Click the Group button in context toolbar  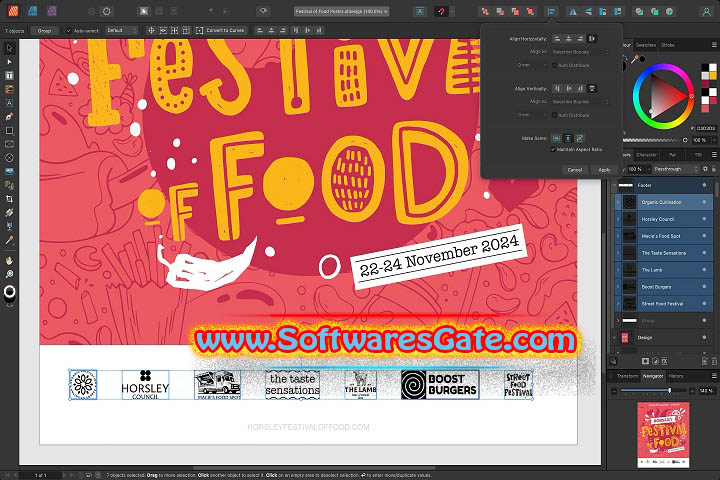coord(45,31)
